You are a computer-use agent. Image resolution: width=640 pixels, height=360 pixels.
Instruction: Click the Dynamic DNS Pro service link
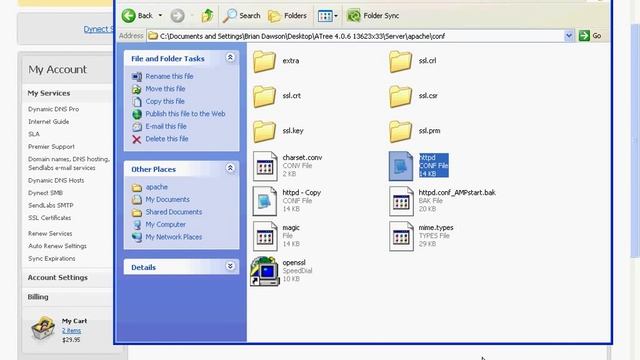pyautogui.click(x=53, y=109)
